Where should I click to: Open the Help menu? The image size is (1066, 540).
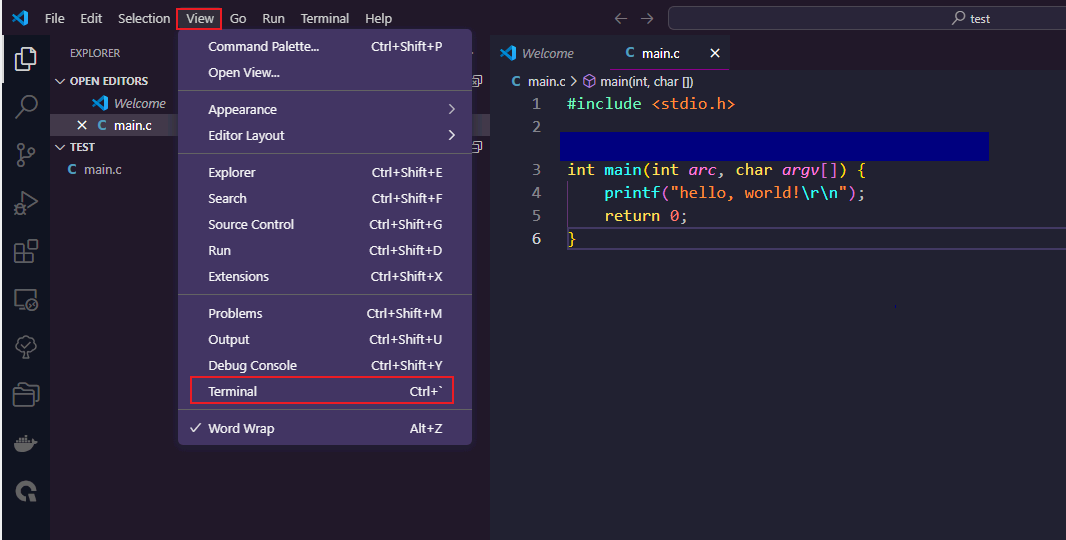[x=378, y=18]
